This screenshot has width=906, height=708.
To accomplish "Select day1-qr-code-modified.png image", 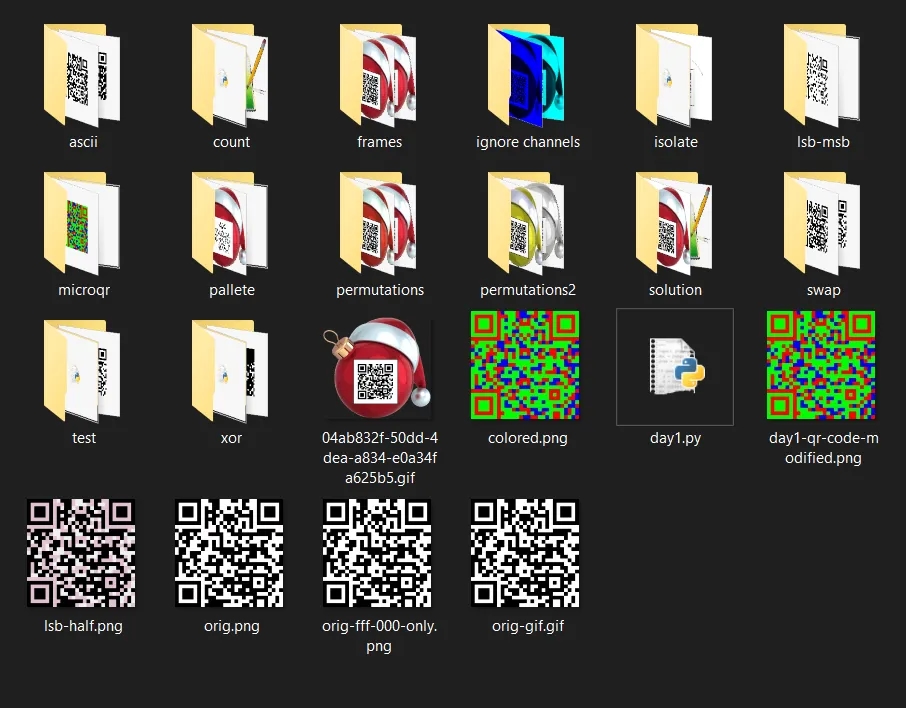I will pyautogui.click(x=822, y=365).
